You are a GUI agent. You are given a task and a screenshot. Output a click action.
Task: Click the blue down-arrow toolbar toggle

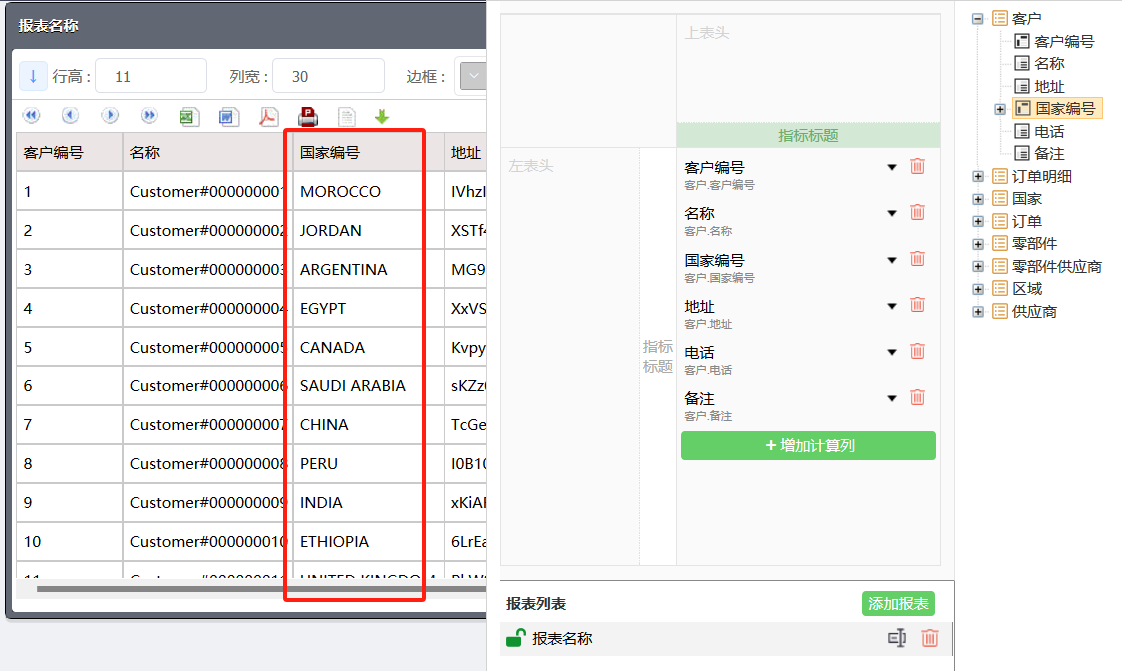pos(33,77)
